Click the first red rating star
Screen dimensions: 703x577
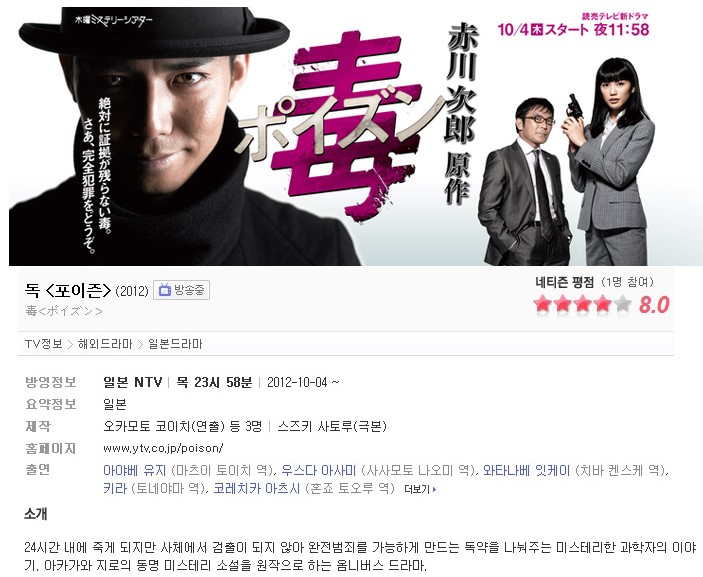542,304
